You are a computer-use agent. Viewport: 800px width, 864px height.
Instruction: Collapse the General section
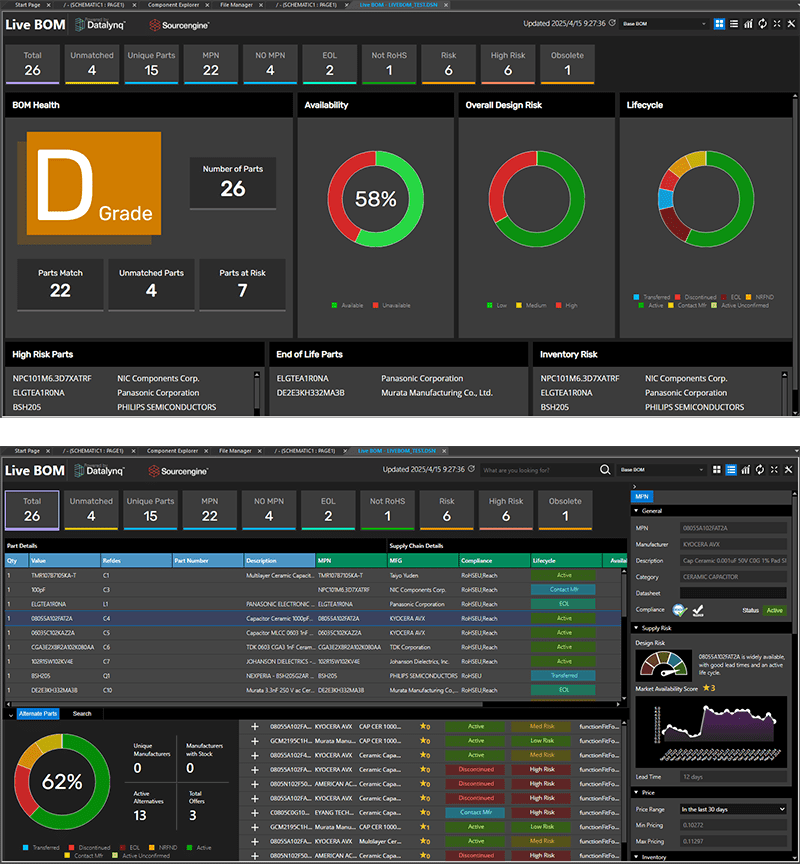click(636, 511)
